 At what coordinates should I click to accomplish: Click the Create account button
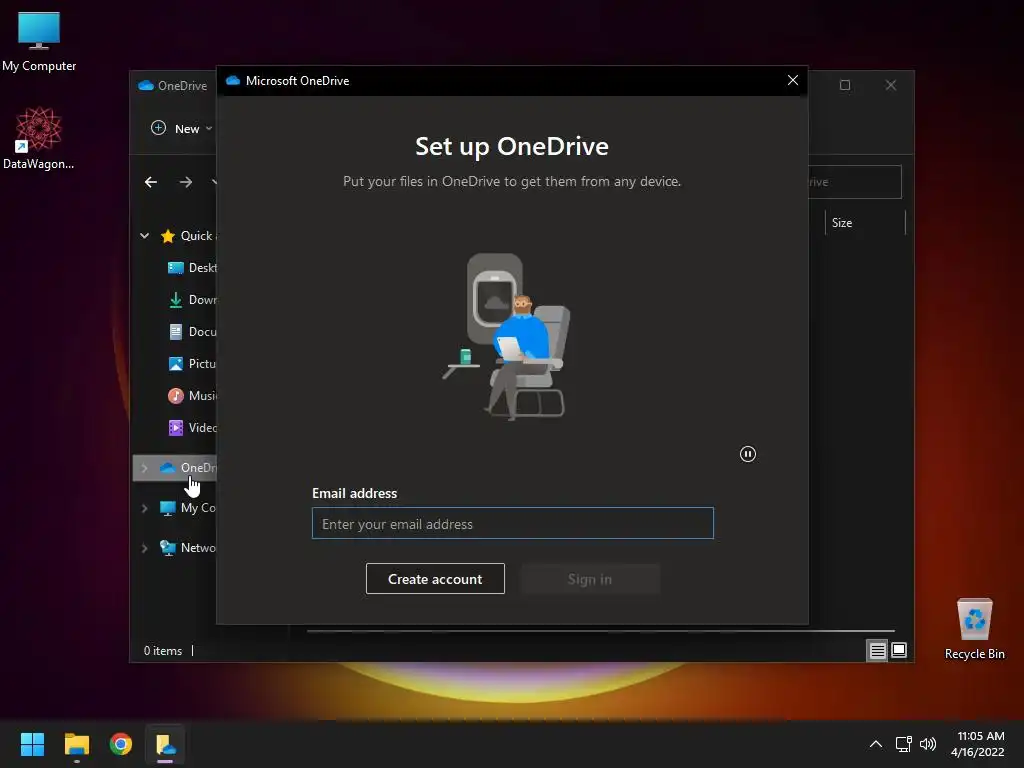435,579
